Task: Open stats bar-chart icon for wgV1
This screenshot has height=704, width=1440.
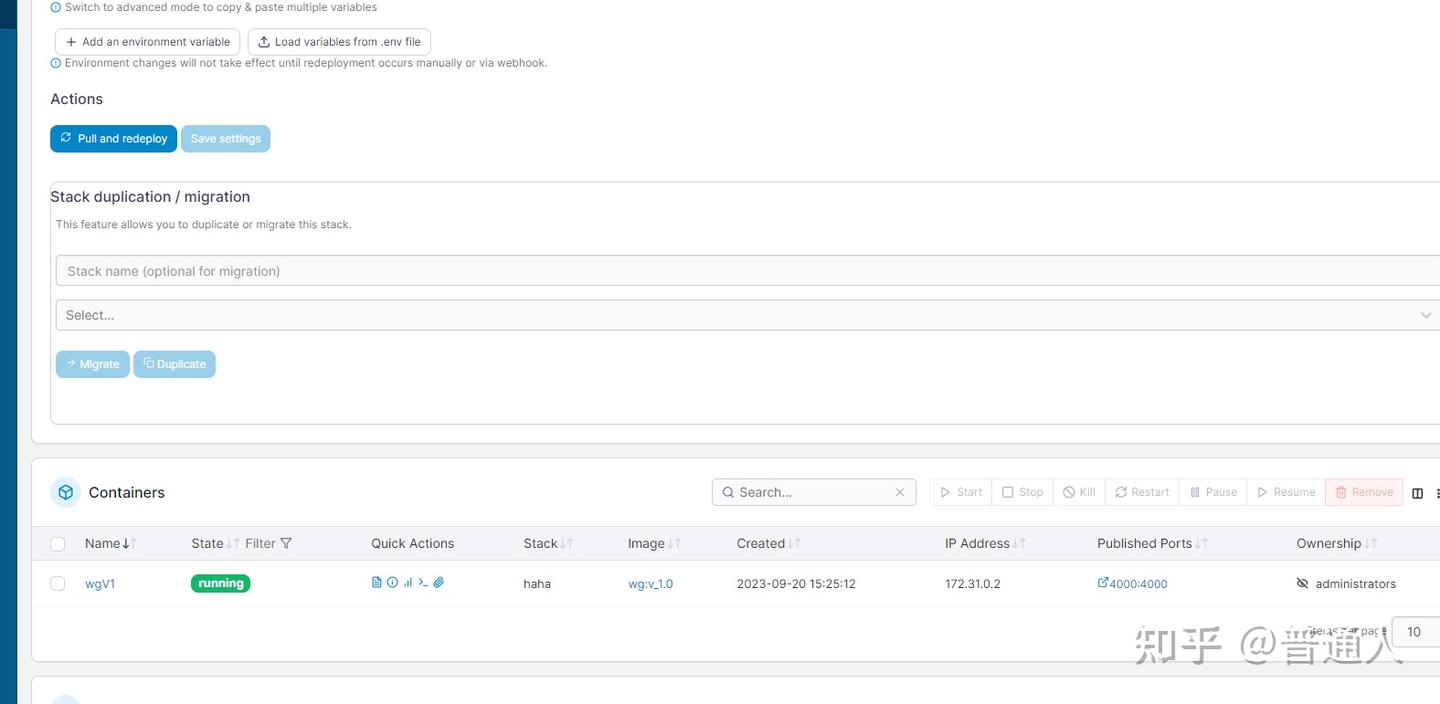Action: tap(408, 582)
